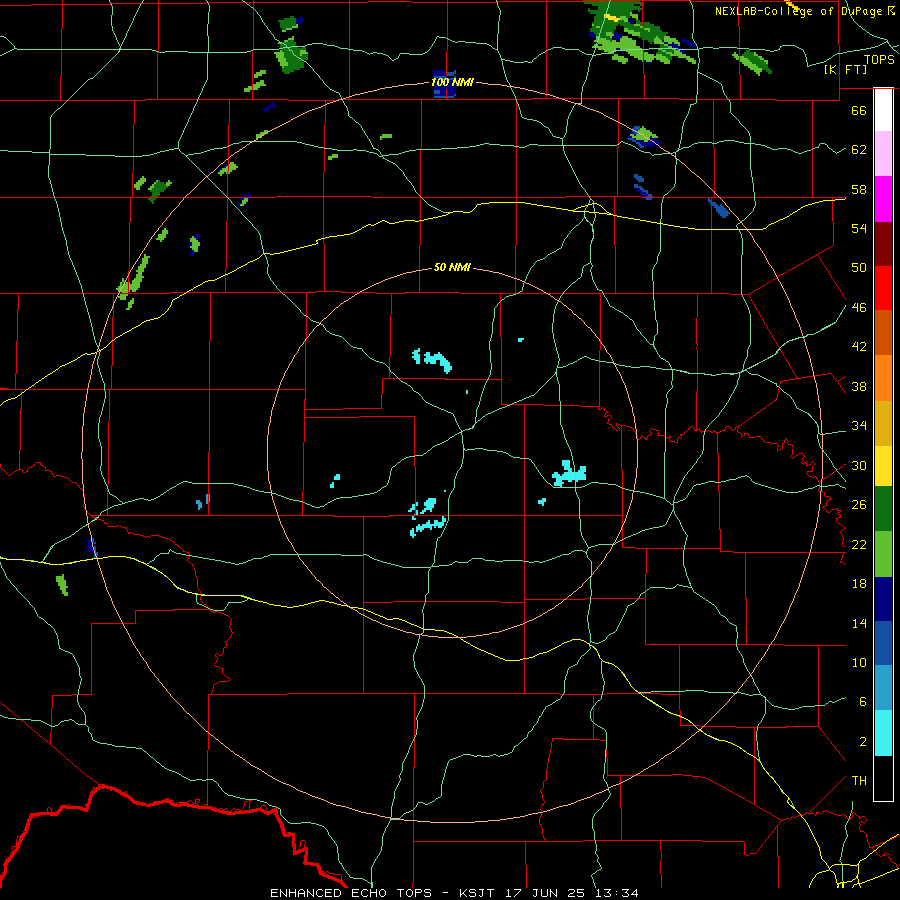
Task: Pick the bright yellow legend swatch
Action: [883, 466]
